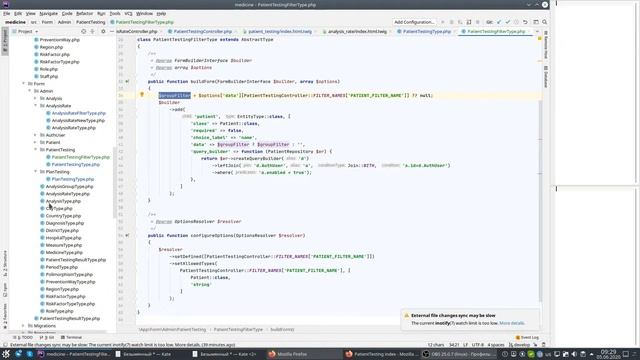This screenshot has width=640, height=360.
Task: Click the project structure window icon
Action: pyautogui.click(x=536, y=22)
